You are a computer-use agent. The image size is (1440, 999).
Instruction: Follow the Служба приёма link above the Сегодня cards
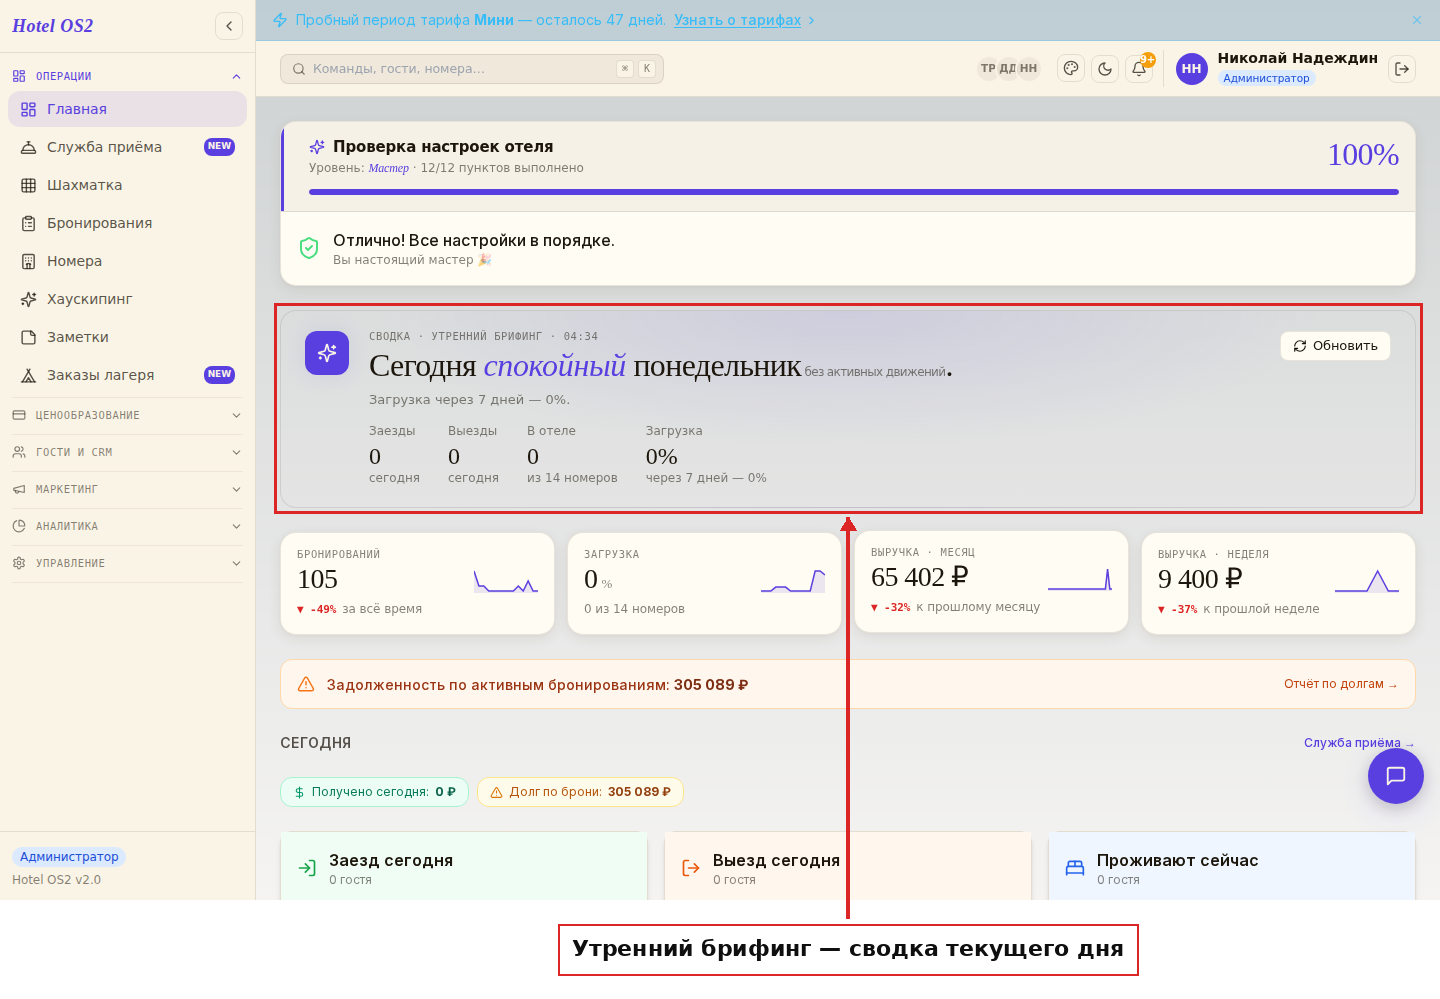tap(1359, 743)
